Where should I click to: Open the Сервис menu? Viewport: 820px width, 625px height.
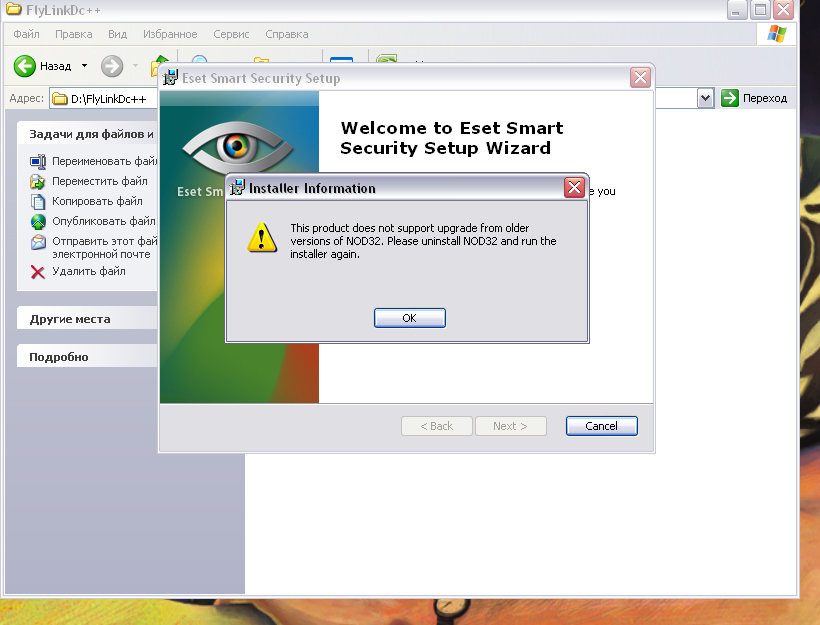(232, 34)
